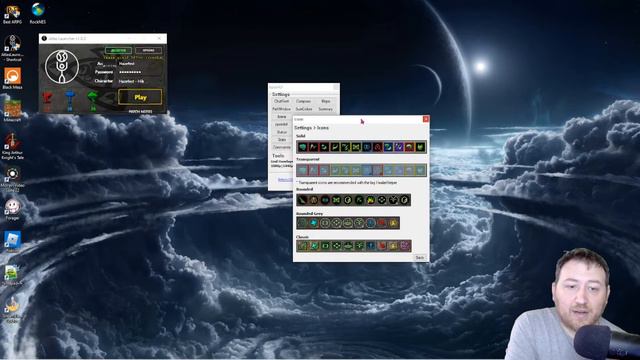Choose the green butterfly icon in the Rounded row
The height and width of the screenshot is (360, 640).
point(336,200)
